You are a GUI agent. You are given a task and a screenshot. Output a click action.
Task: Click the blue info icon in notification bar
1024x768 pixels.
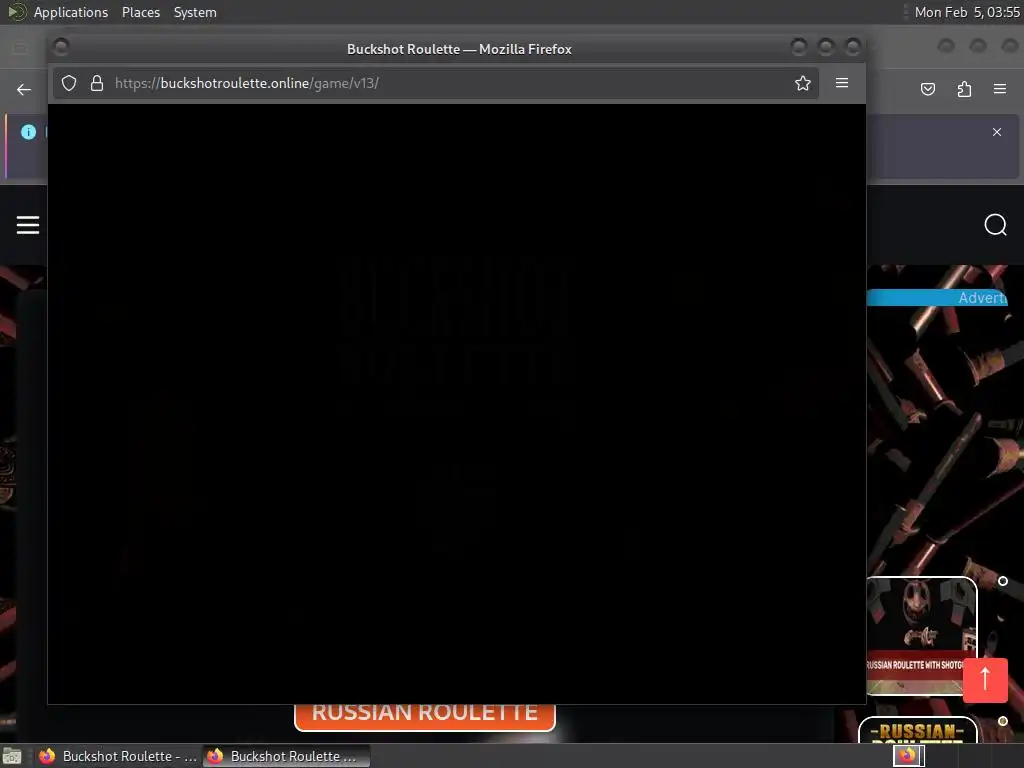click(28, 132)
